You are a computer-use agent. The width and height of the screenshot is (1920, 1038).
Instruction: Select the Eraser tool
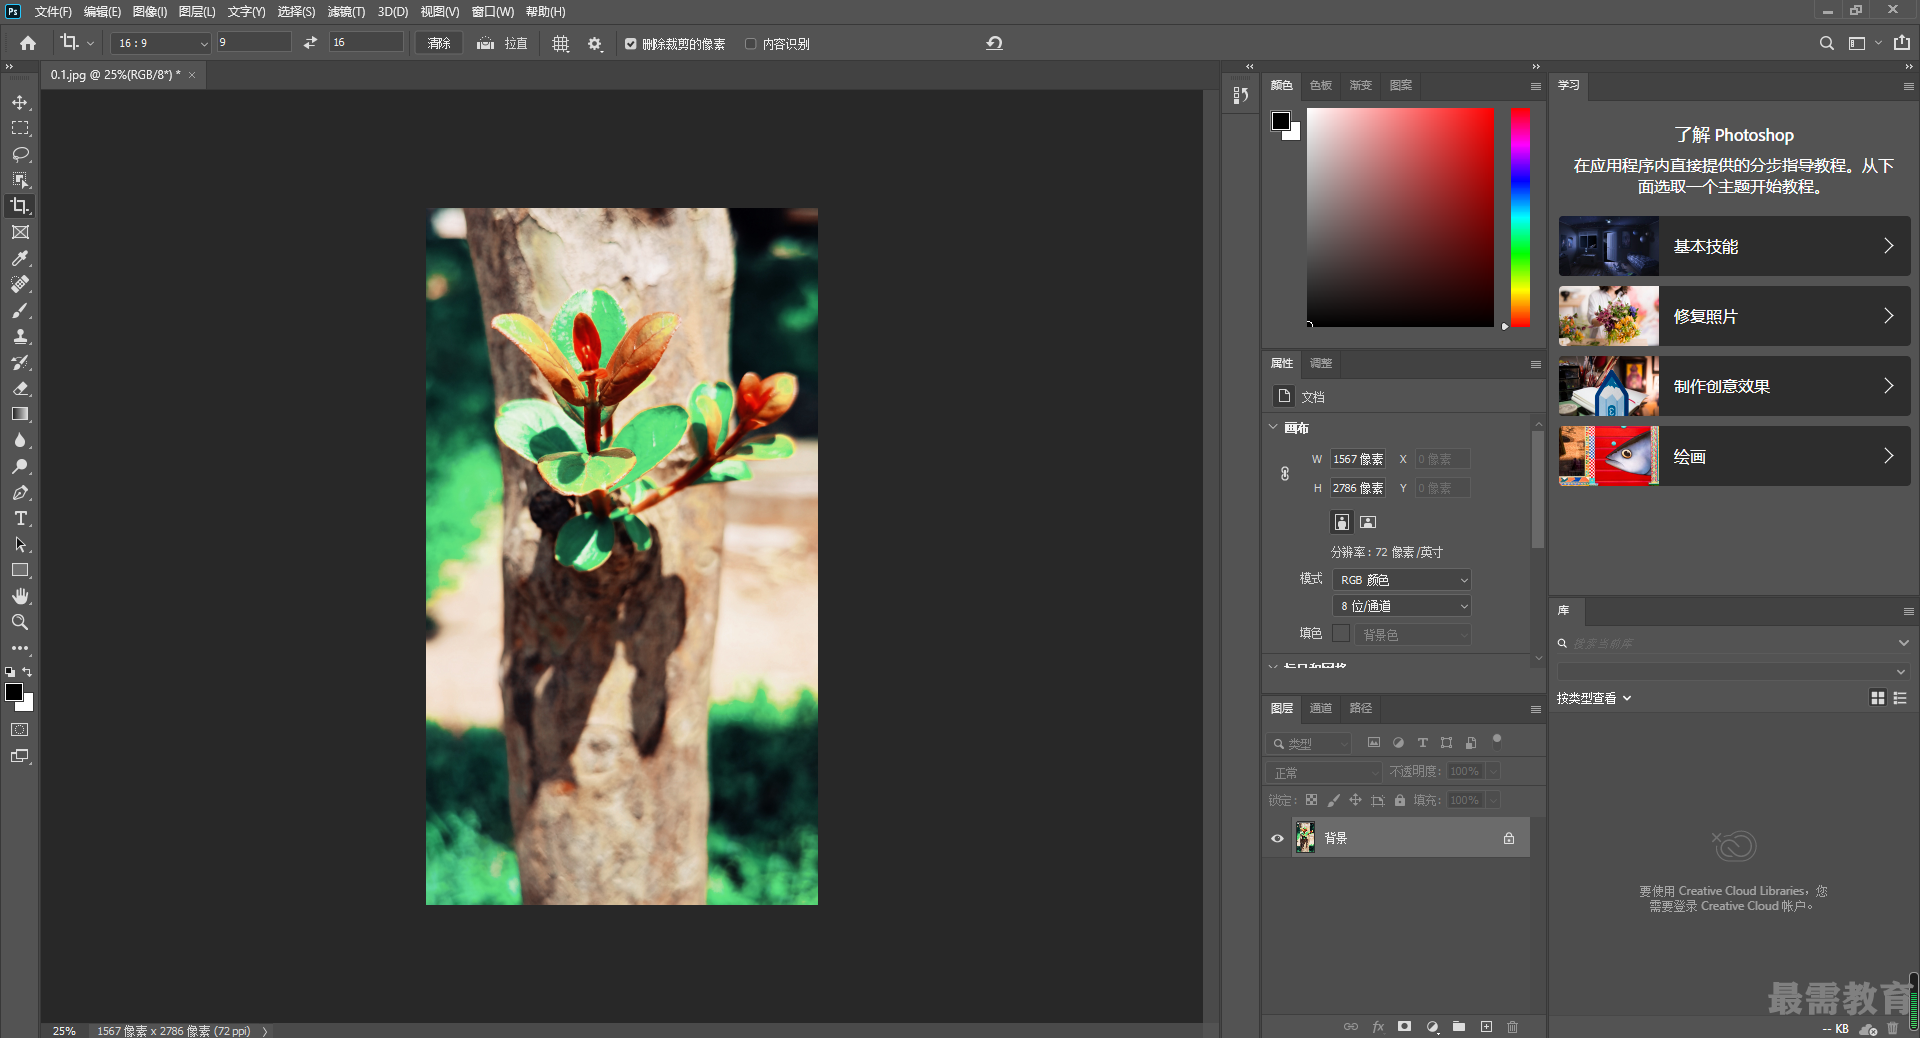click(x=20, y=388)
